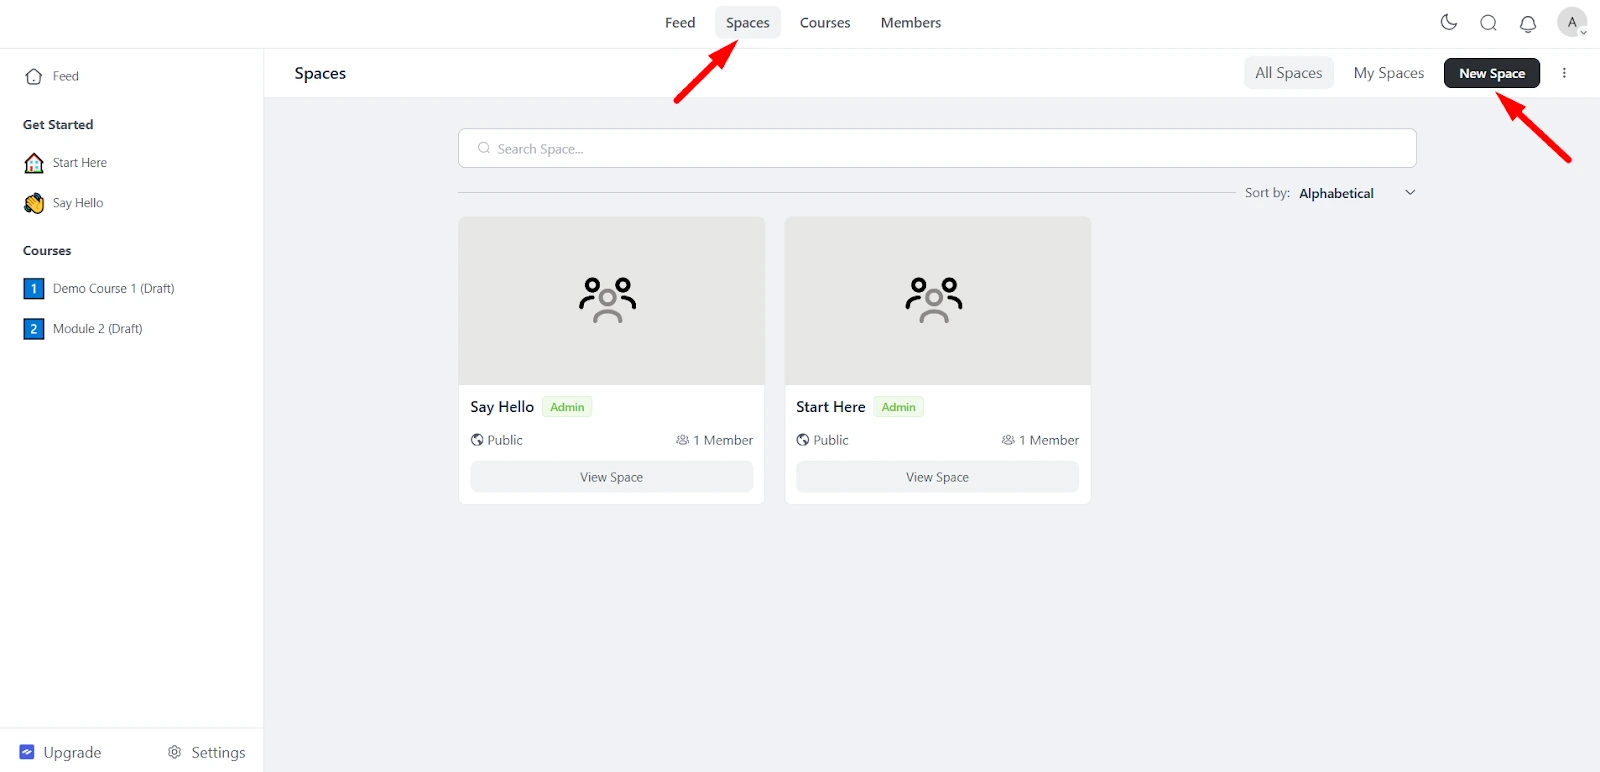Select the All Spaces filter

click(x=1289, y=73)
